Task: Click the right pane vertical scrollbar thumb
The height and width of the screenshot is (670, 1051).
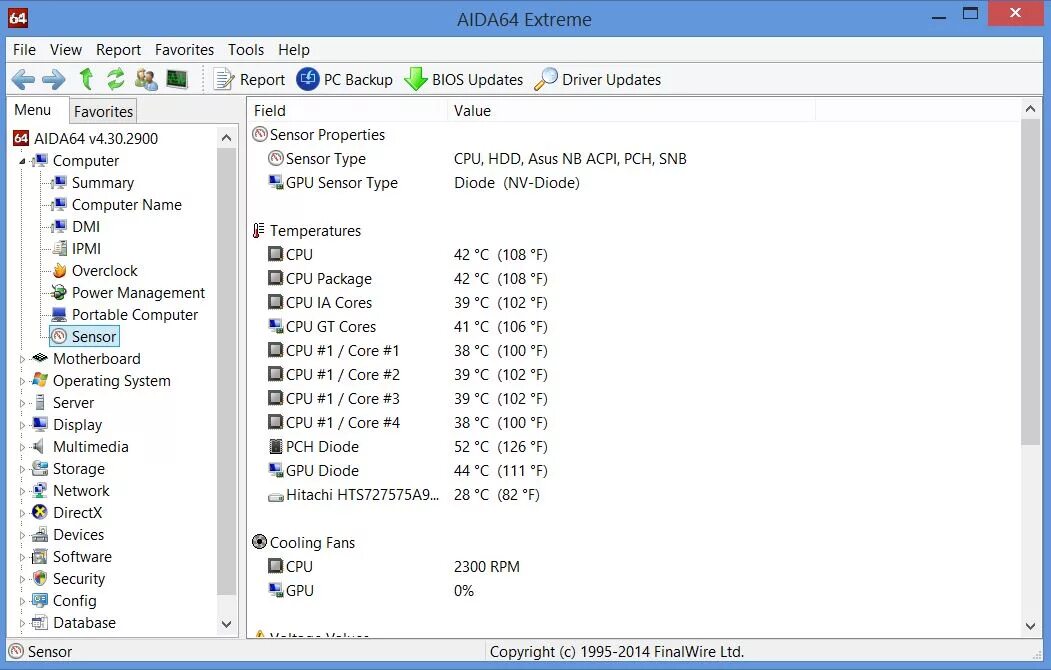Action: click(1030, 281)
